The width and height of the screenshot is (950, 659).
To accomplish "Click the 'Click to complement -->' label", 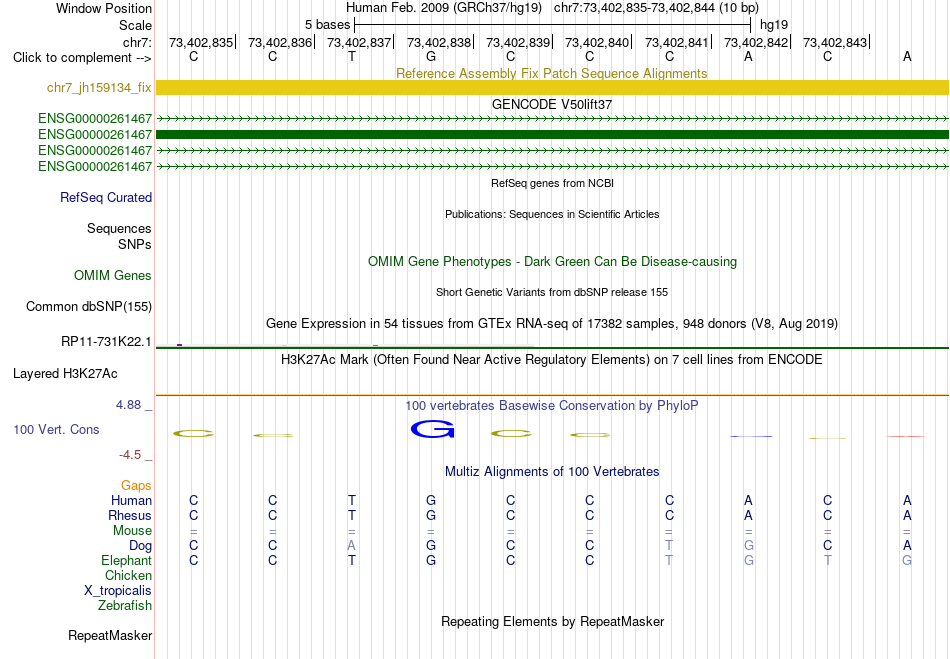I will [82, 58].
